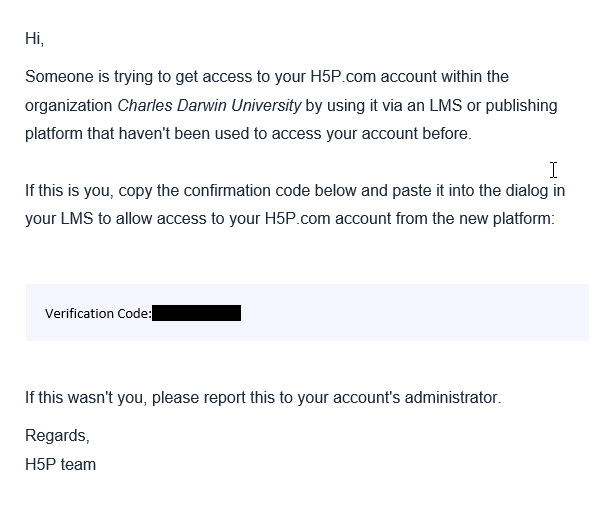Click the 'Regards,' closing text
This screenshot has height=505, width=597.
(x=57, y=435)
